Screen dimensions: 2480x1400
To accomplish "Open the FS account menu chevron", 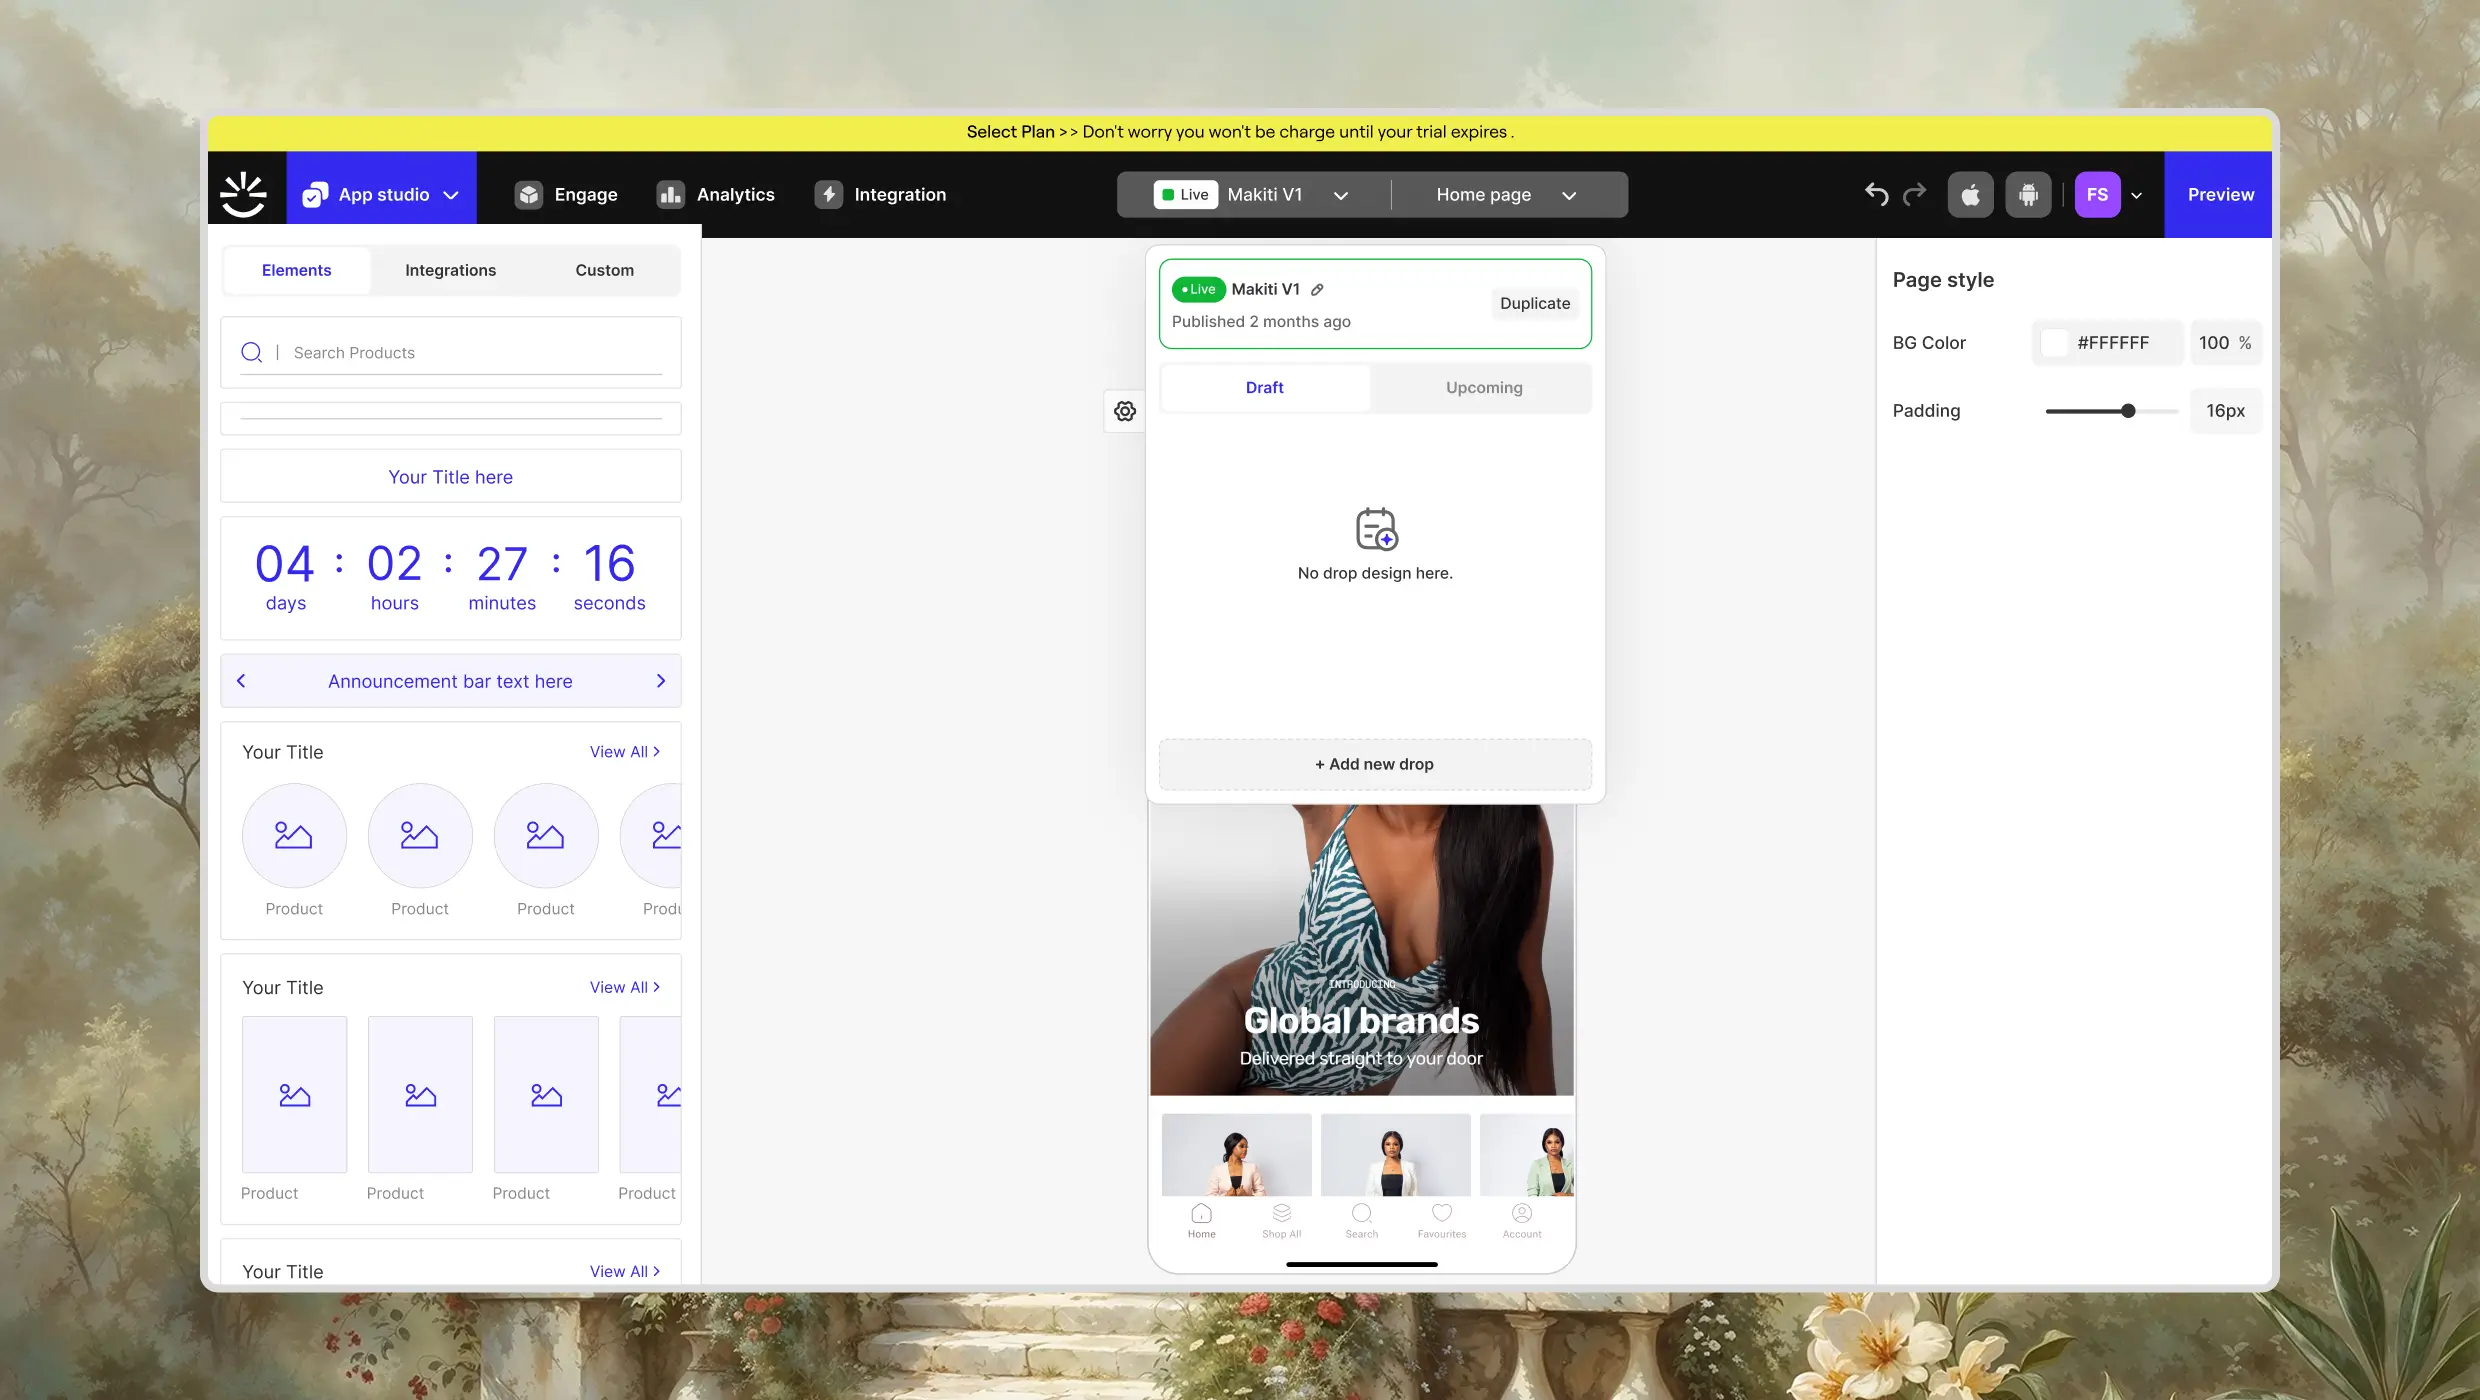I will 2137,195.
